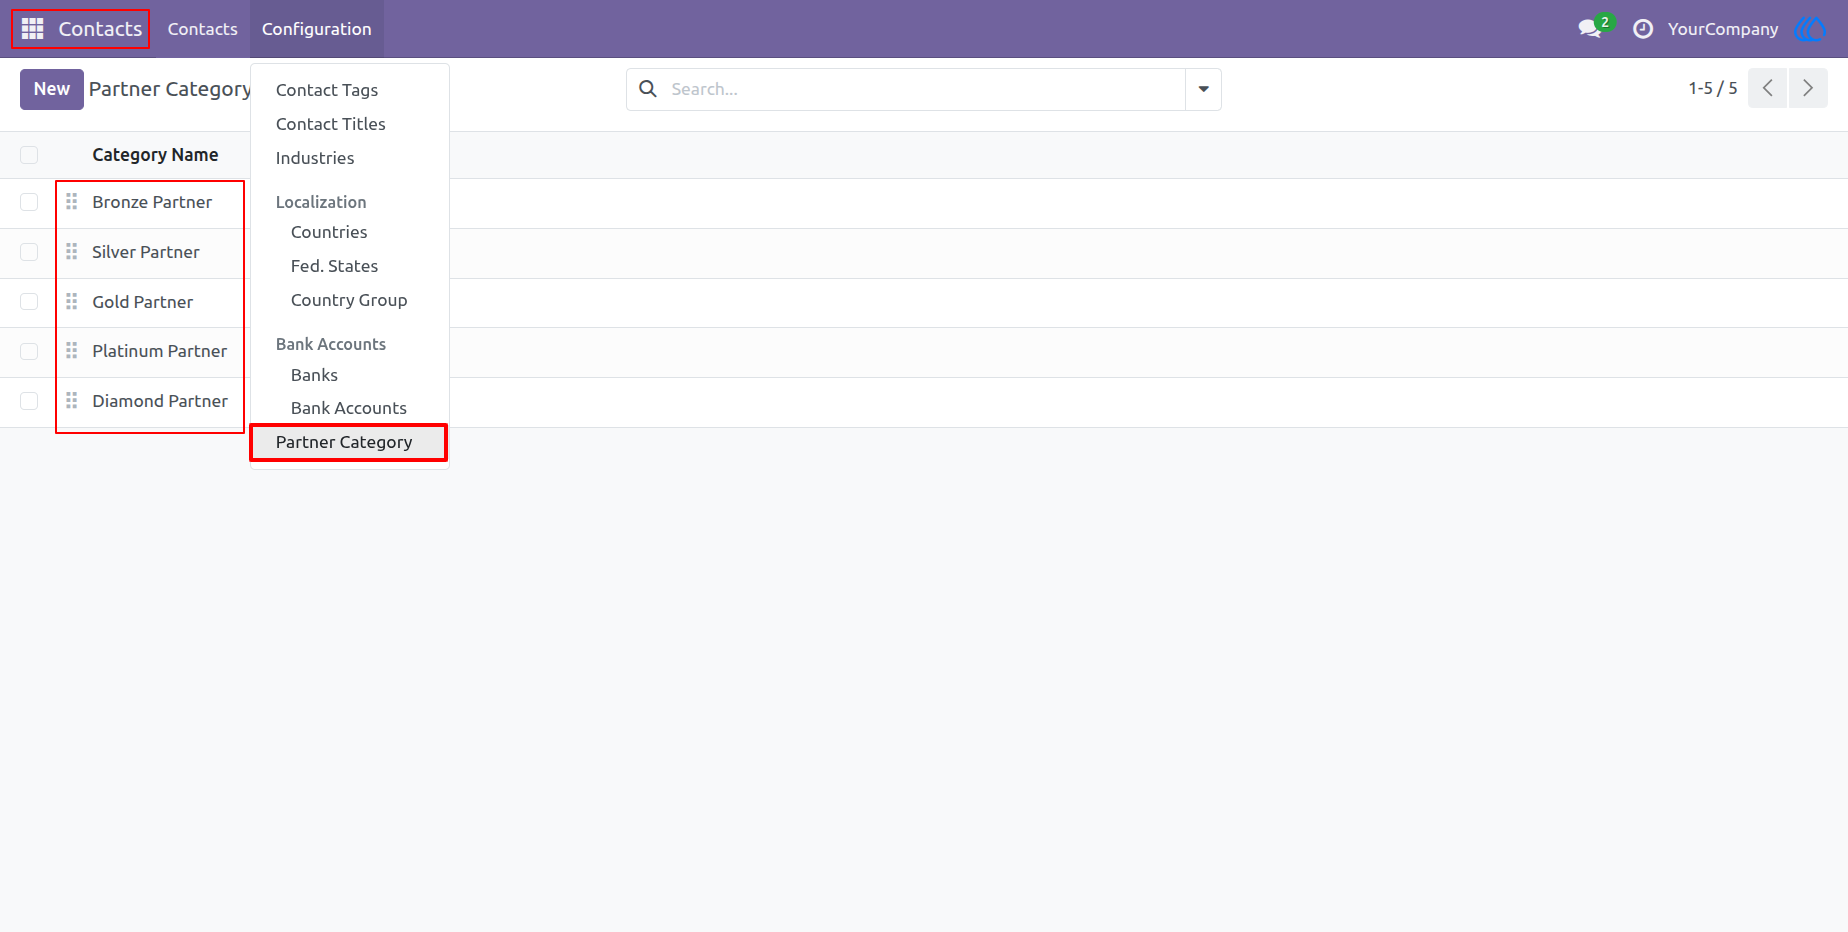Select Country Group menu item
Image resolution: width=1848 pixels, height=932 pixels.
point(349,300)
